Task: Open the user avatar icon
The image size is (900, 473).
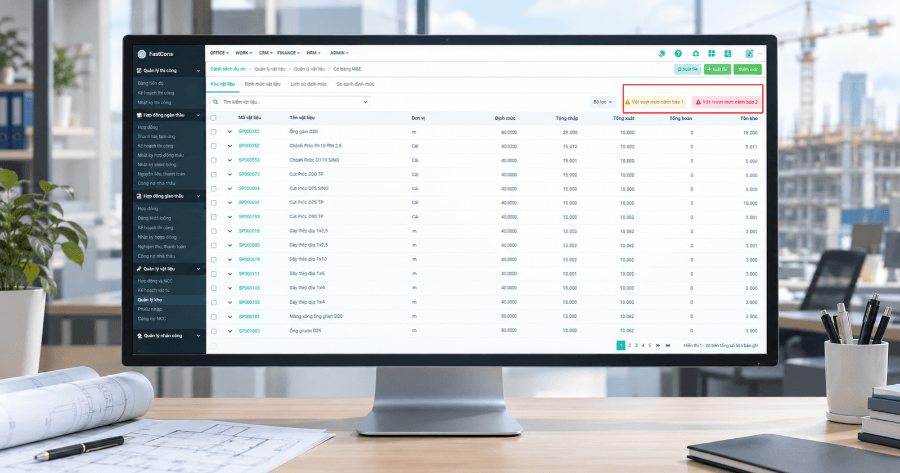Action: click(749, 53)
